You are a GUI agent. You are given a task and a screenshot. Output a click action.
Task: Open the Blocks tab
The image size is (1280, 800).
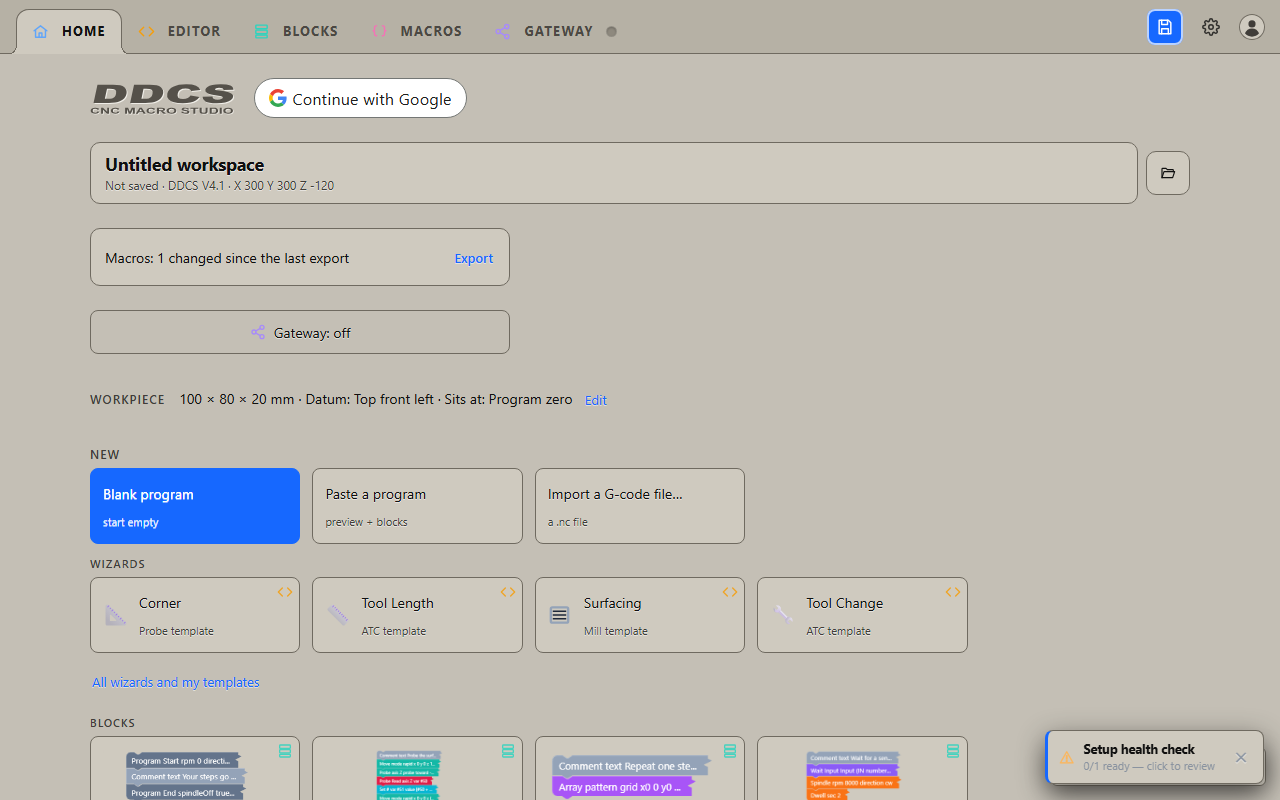pos(296,31)
